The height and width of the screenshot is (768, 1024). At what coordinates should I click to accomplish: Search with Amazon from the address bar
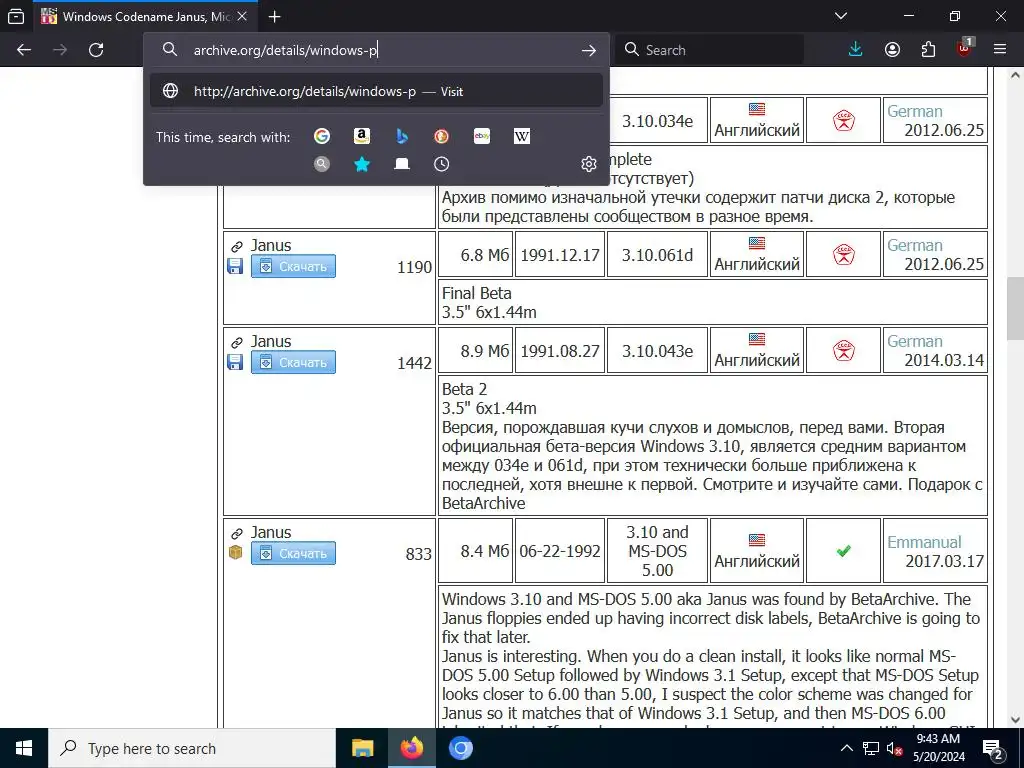point(362,136)
